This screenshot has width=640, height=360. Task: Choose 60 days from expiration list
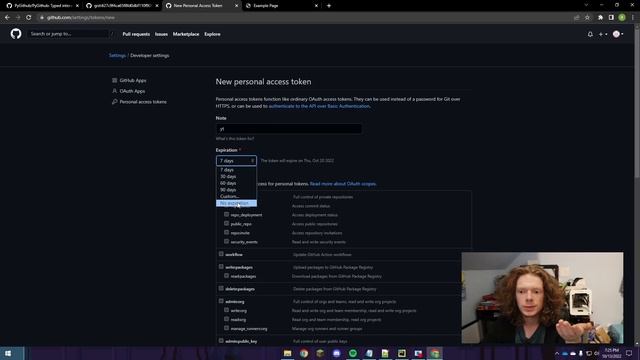pyautogui.click(x=236, y=183)
